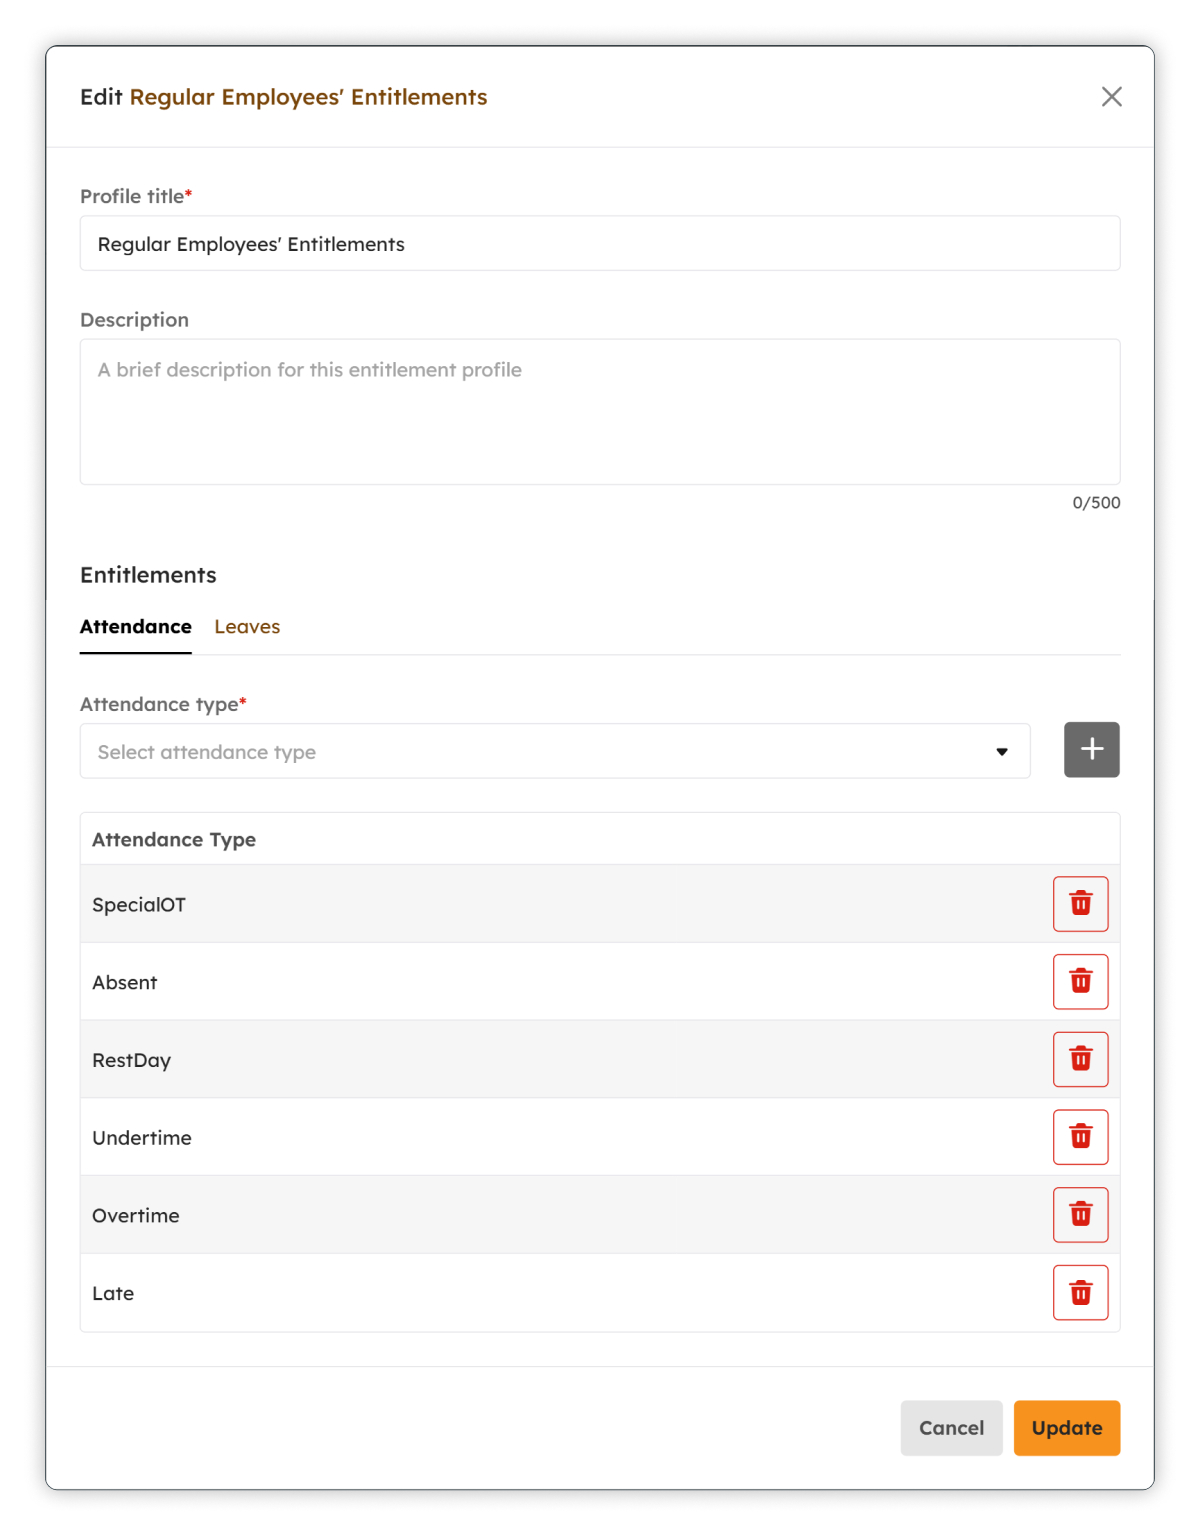Select the Undertime row text

coord(142,1138)
